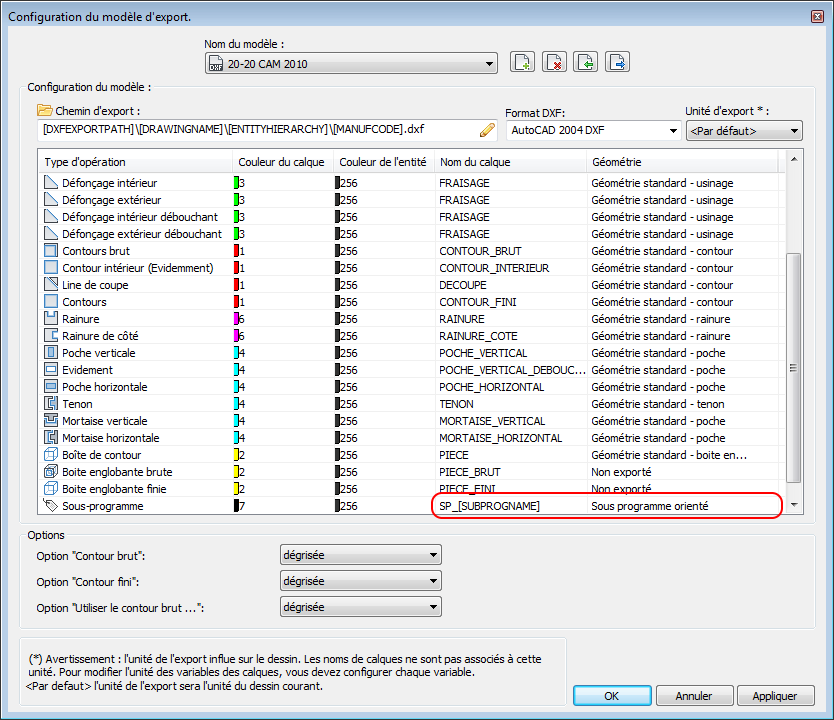Click the green layer color swatch for Défonçage intérieur
This screenshot has width=834, height=720.
point(236,183)
